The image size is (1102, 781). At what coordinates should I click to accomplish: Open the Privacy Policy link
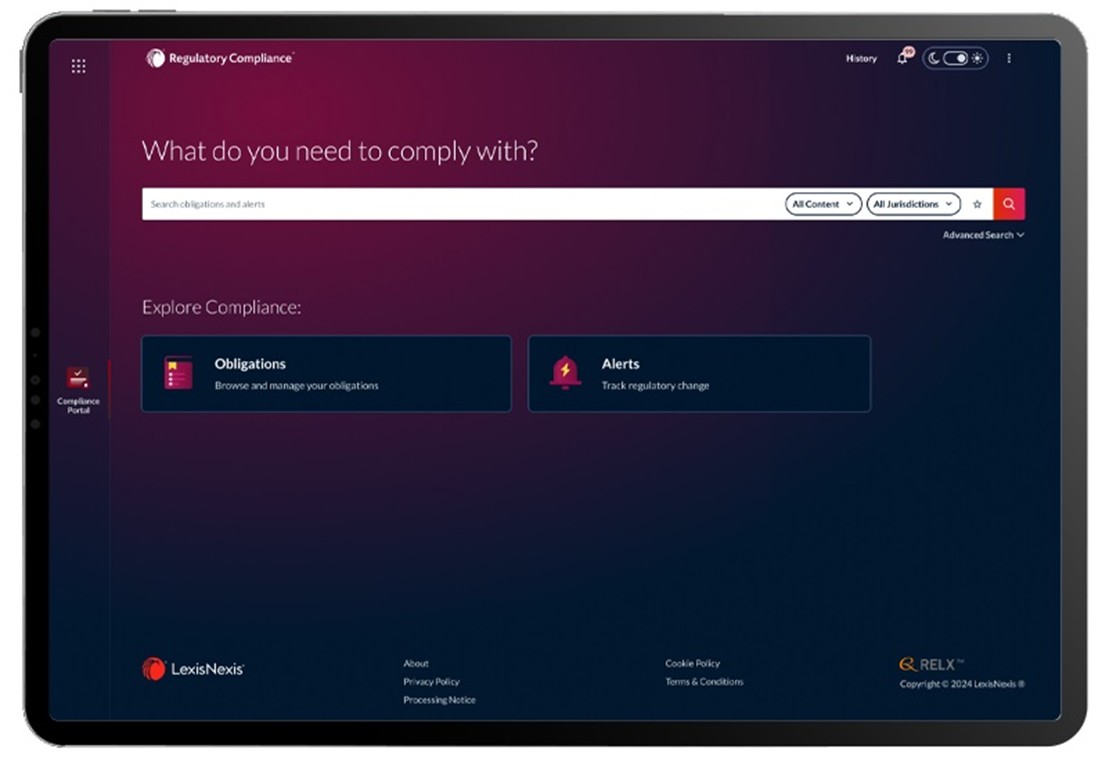coord(431,682)
